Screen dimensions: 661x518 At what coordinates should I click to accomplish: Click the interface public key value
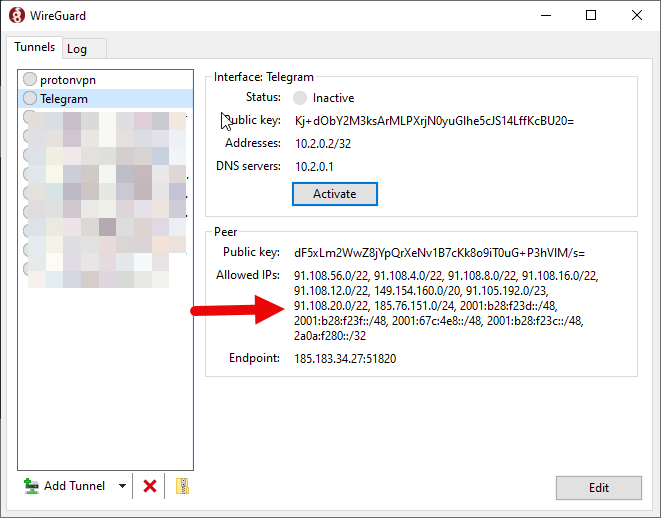pos(434,121)
